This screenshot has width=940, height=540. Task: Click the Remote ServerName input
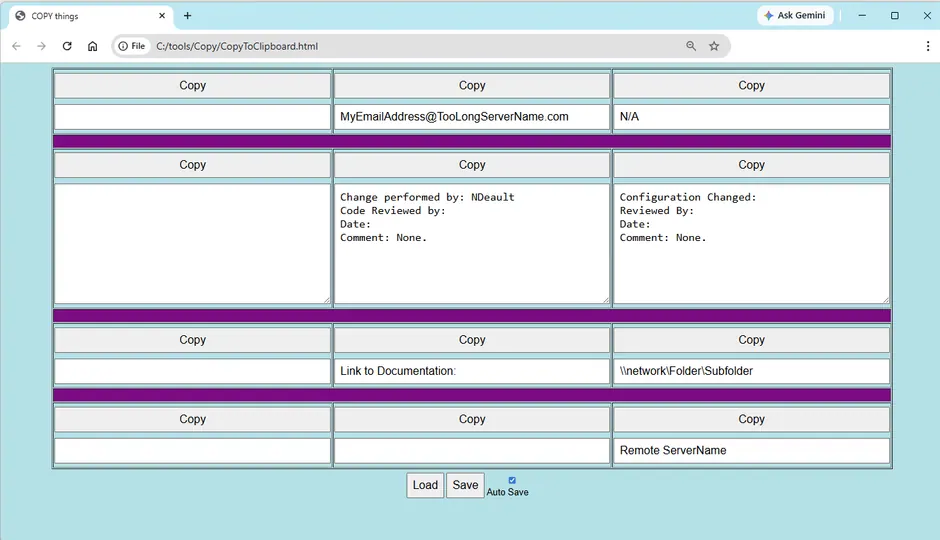pyautogui.click(x=751, y=451)
